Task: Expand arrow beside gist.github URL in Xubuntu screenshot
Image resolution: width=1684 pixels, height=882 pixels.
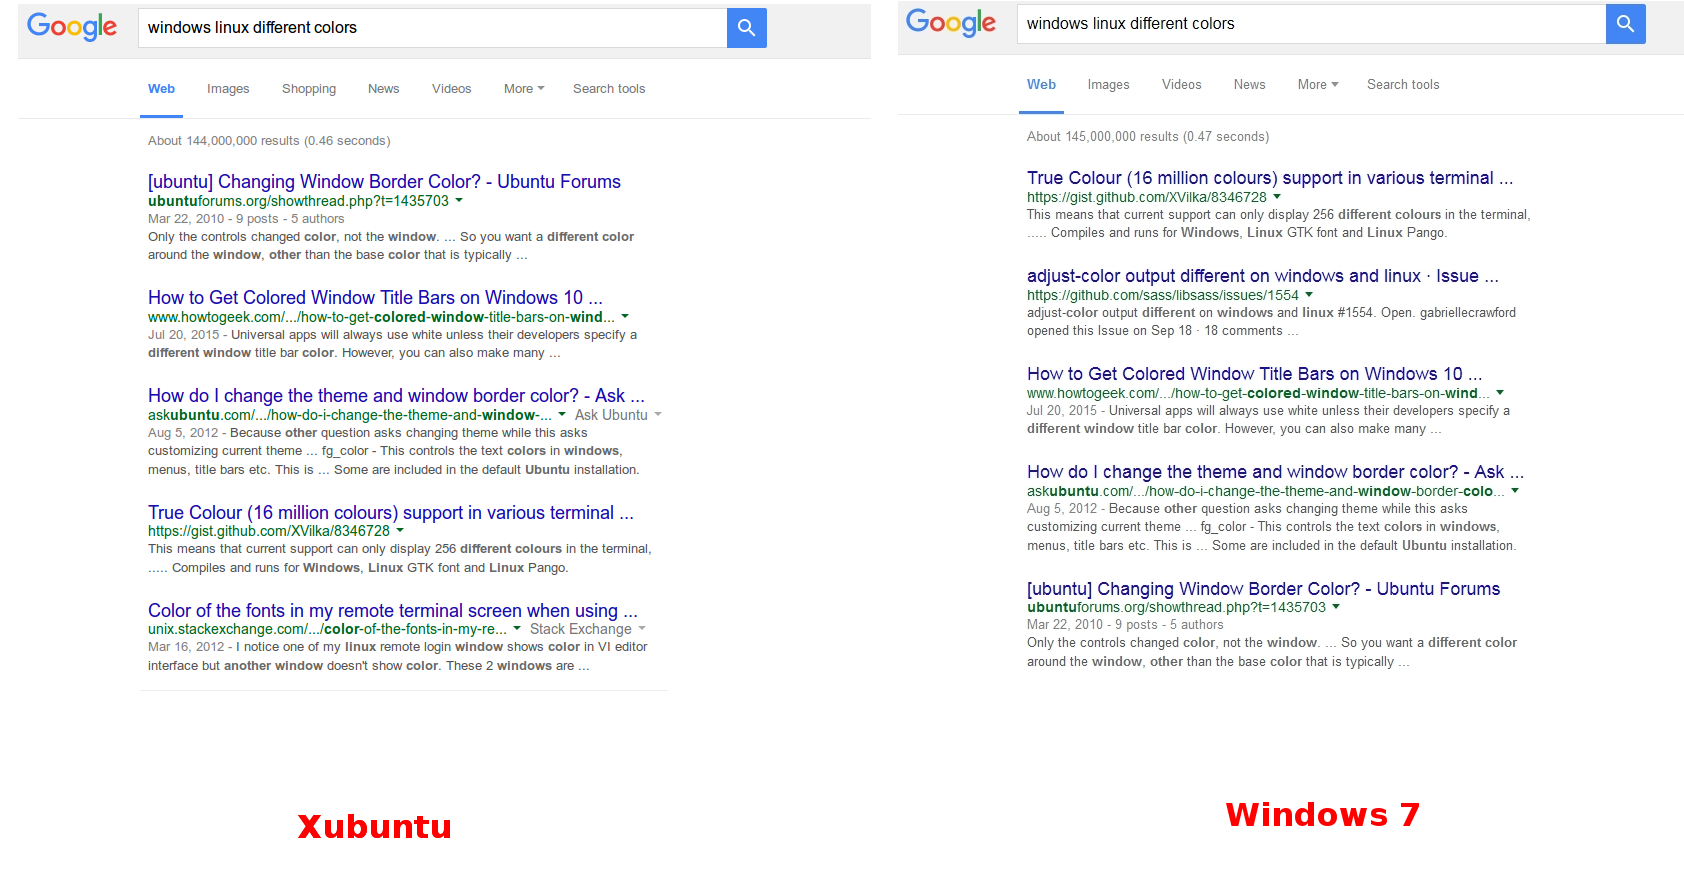Action: point(400,530)
